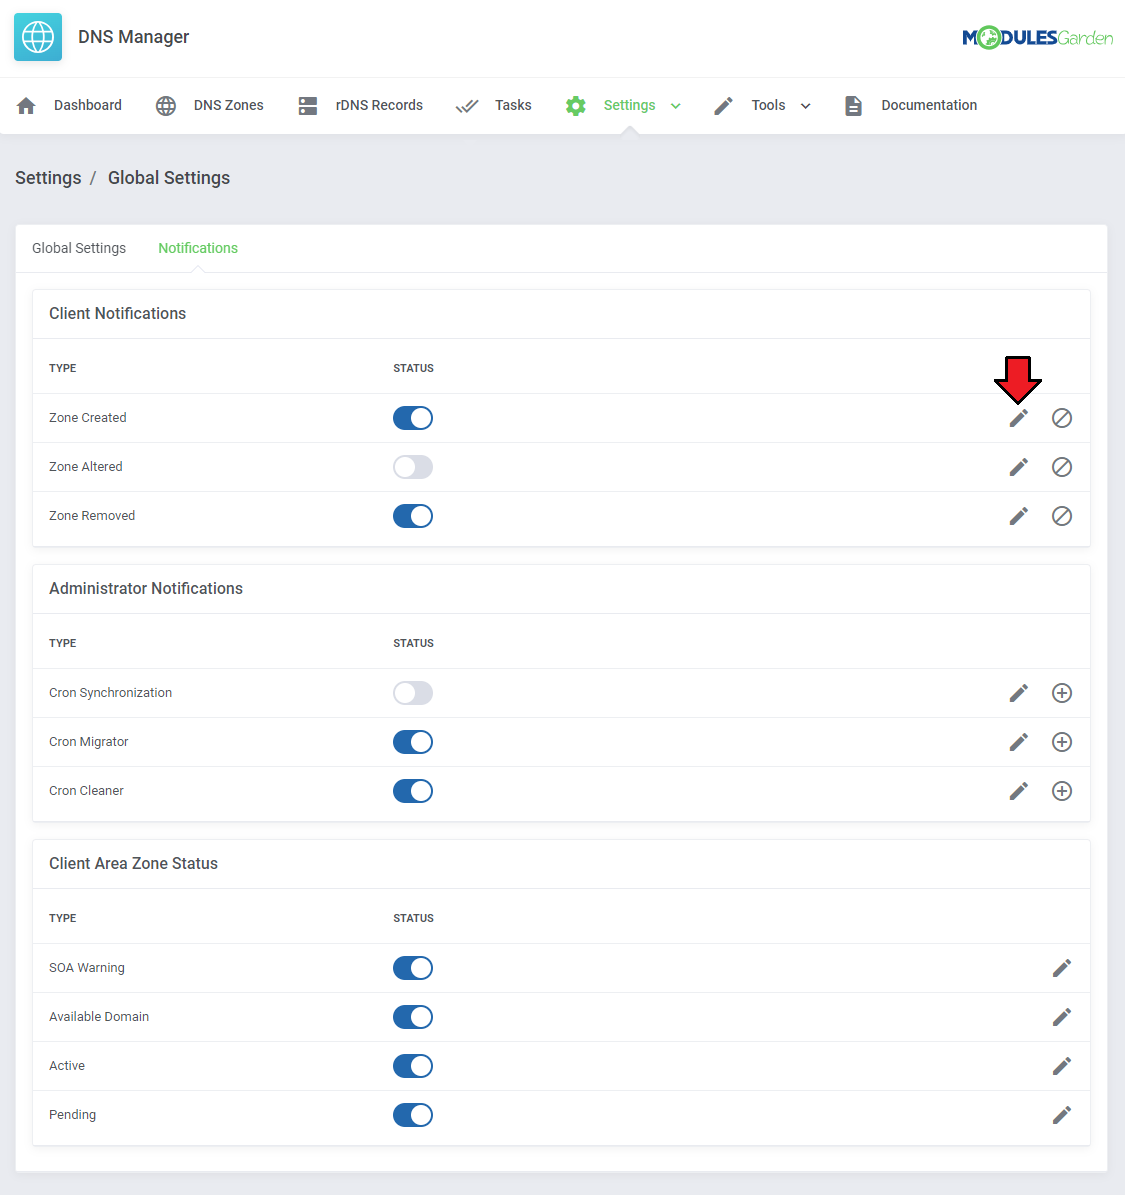Click the Settings gear icon

coord(575,106)
